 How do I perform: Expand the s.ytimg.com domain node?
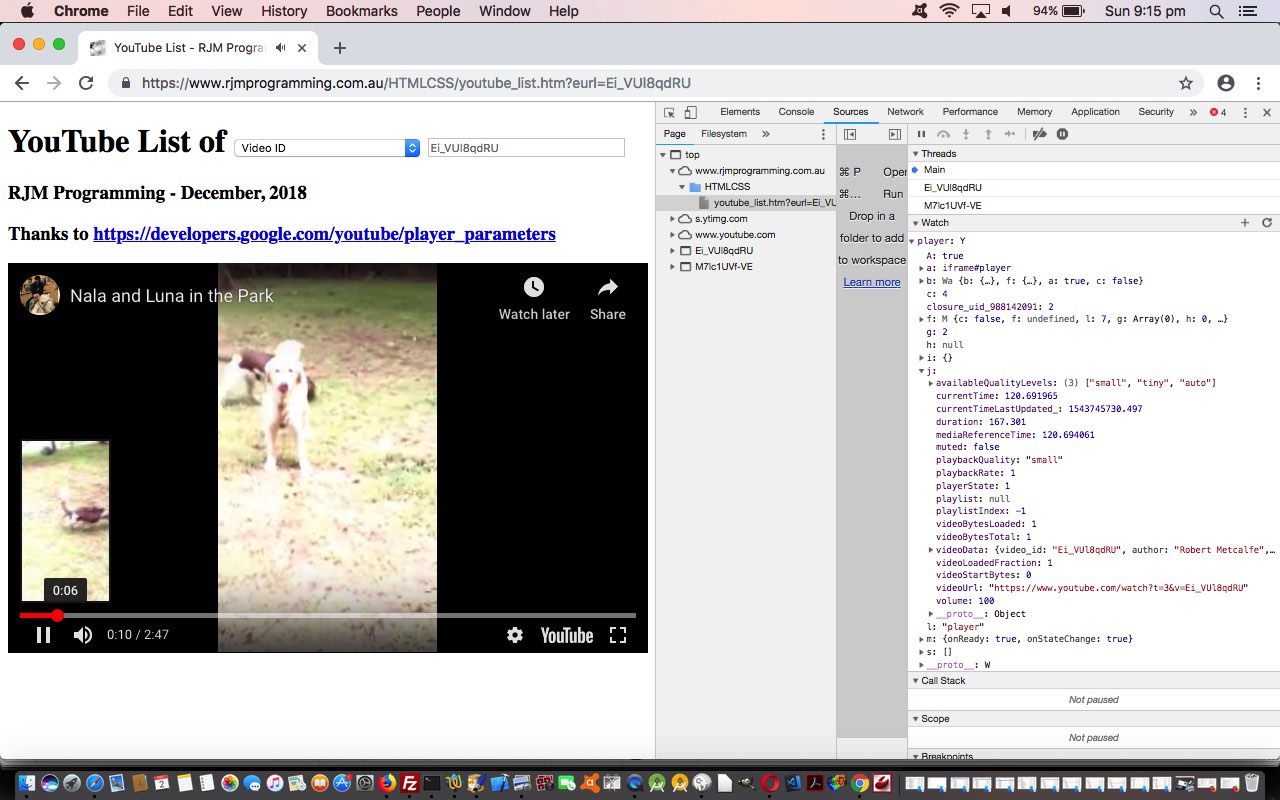pyautogui.click(x=672, y=219)
